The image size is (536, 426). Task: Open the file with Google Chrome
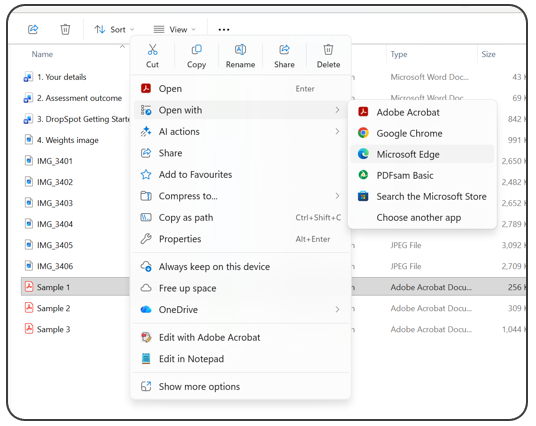(422, 133)
